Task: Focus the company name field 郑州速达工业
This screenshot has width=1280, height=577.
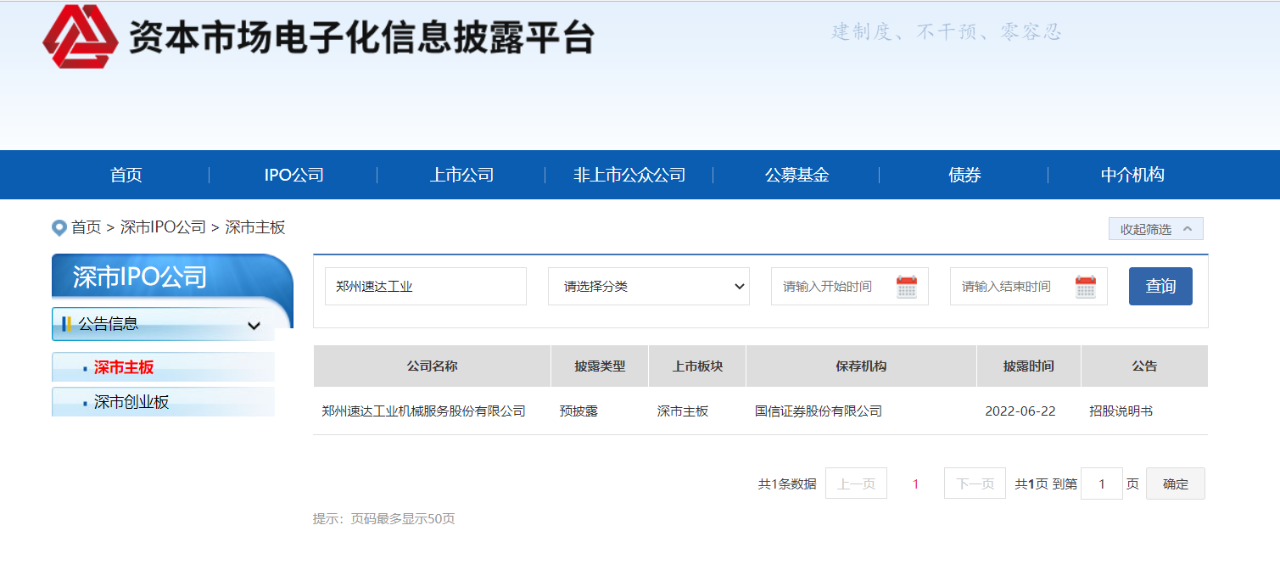Action: pos(426,286)
